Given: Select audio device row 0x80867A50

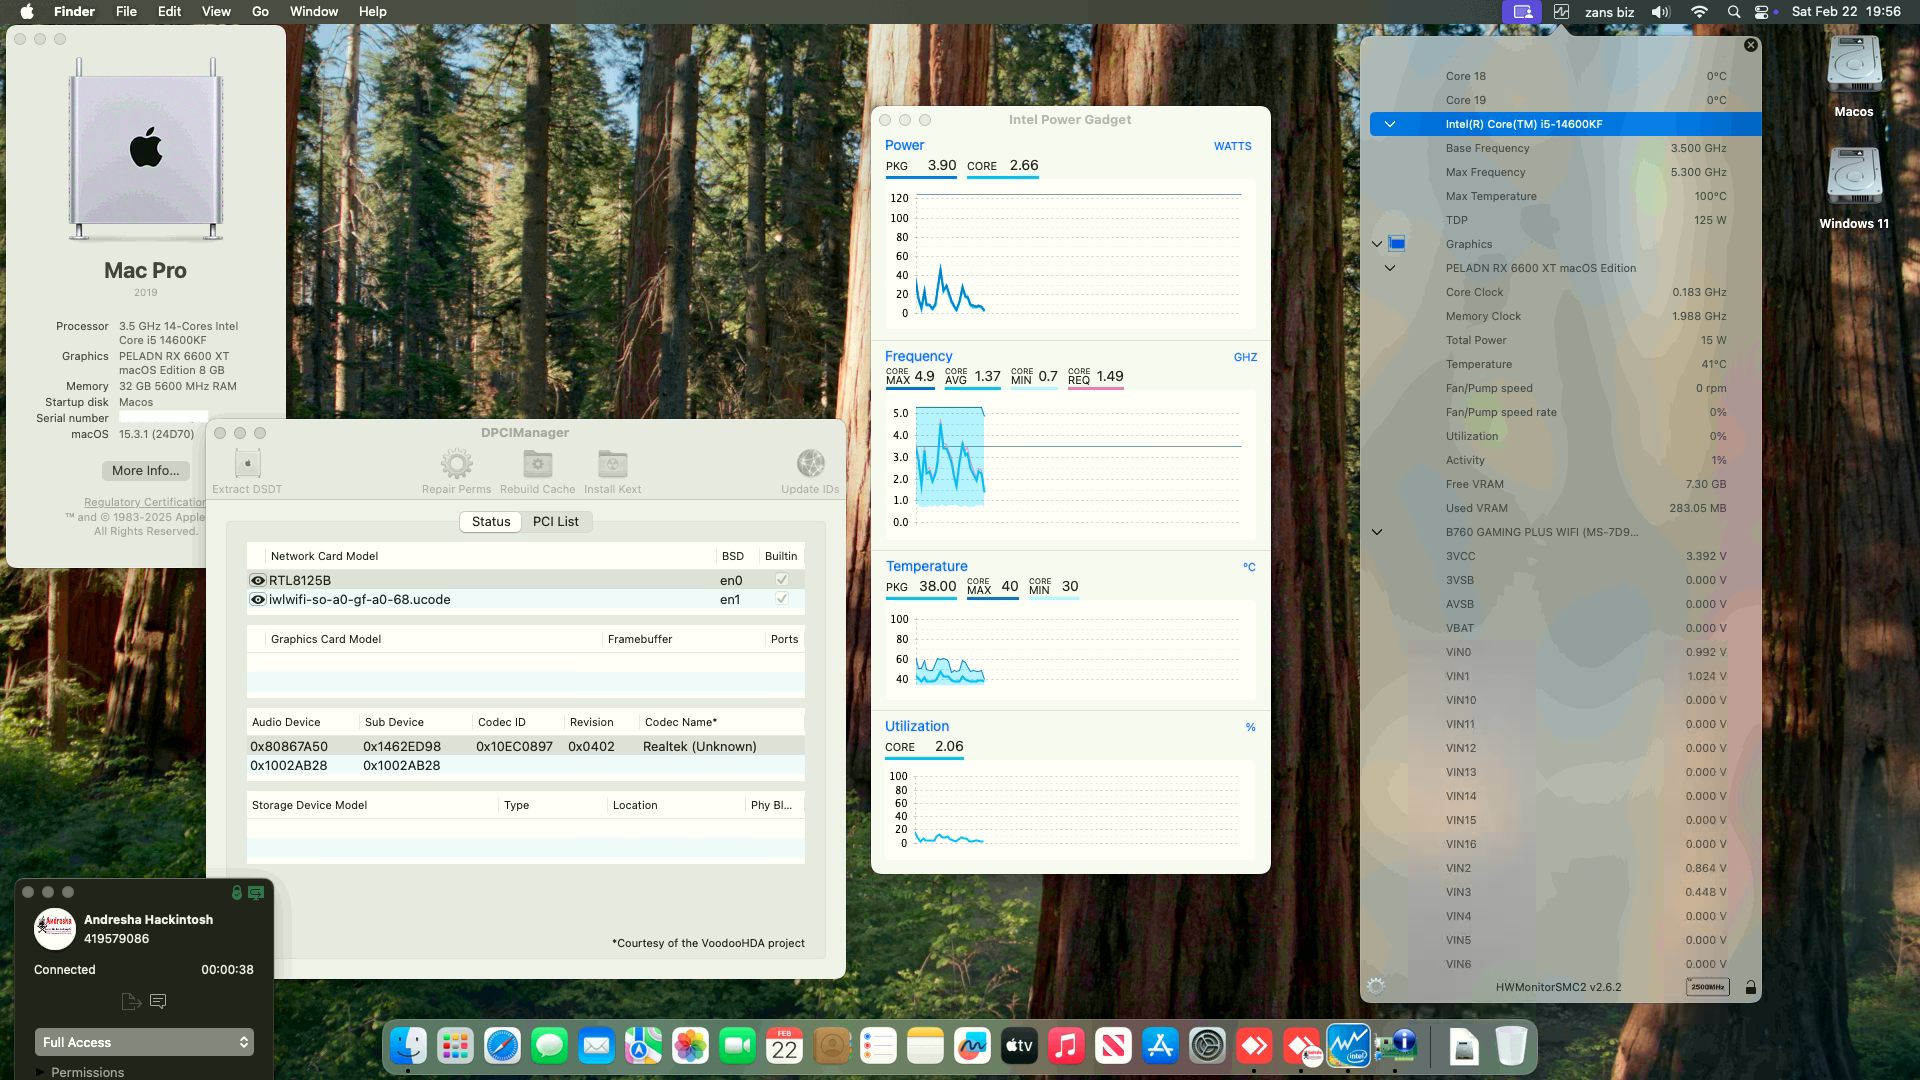Looking at the screenshot, I should point(526,746).
